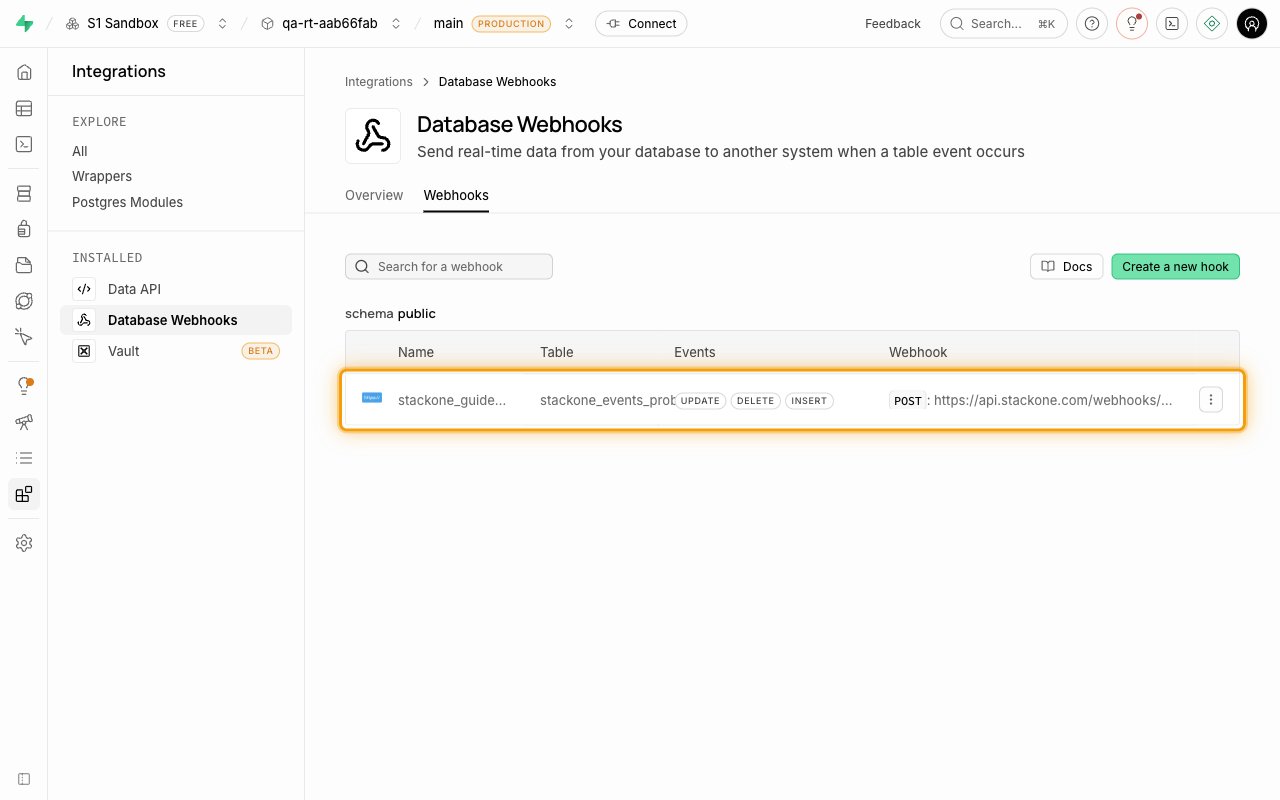This screenshot has height=800, width=1280.
Task: Open the SQL Editor sidebar icon
Action: (24, 144)
